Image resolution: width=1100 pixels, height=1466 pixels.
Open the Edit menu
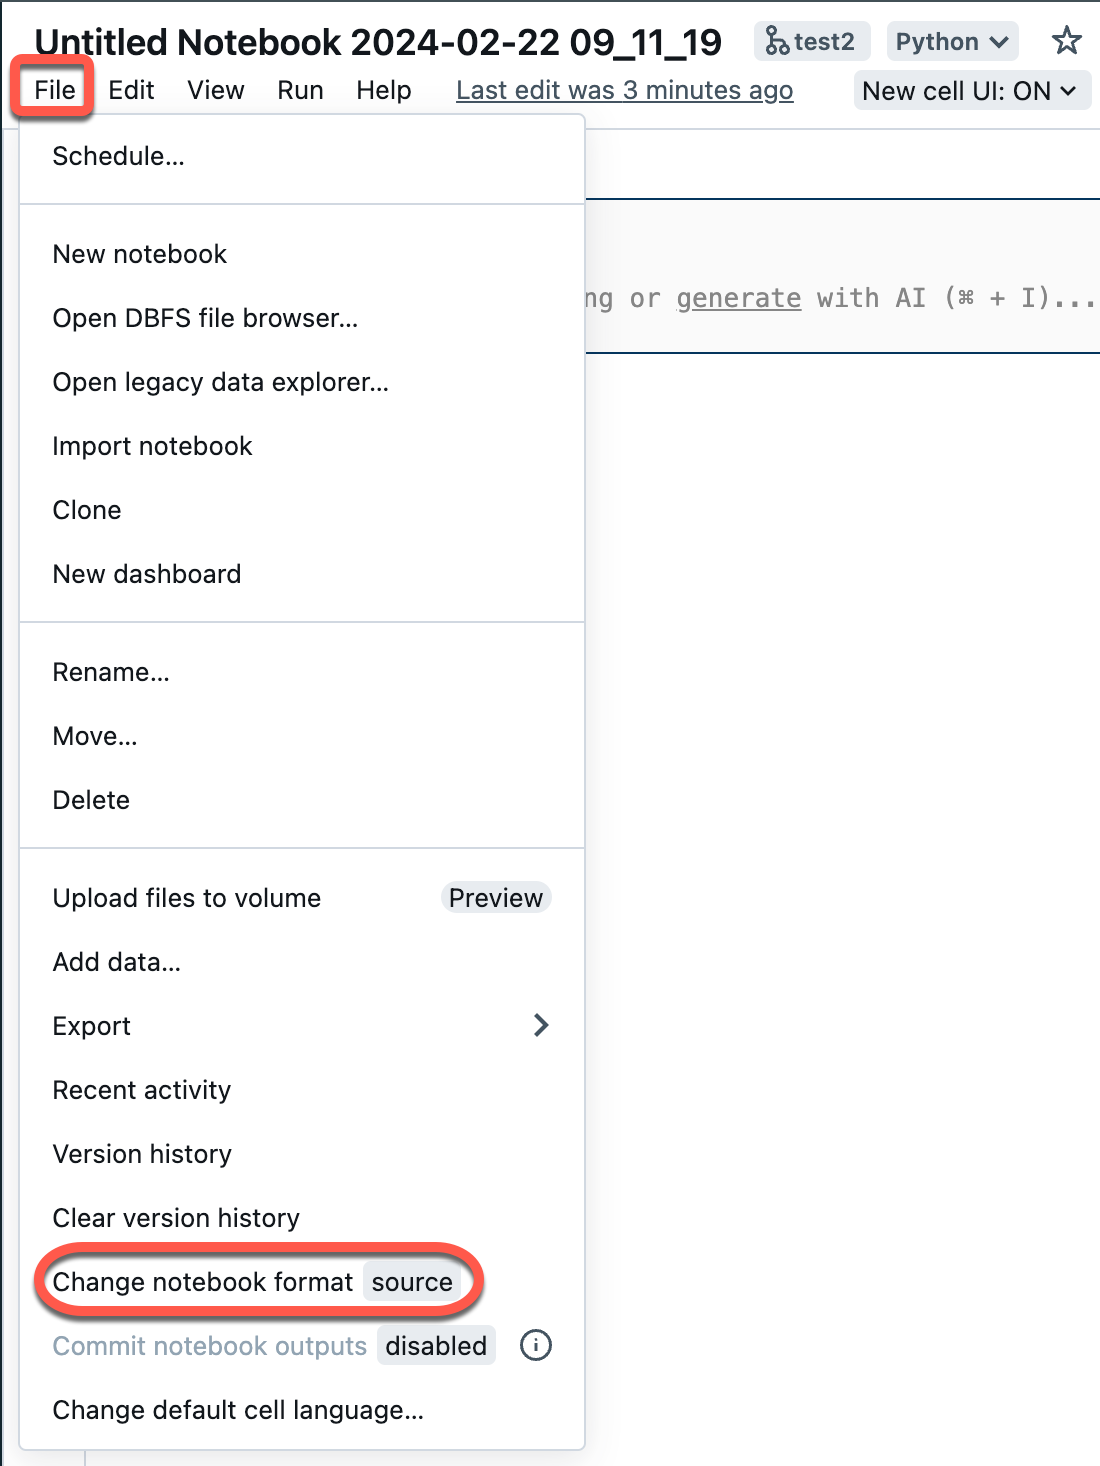(x=131, y=90)
